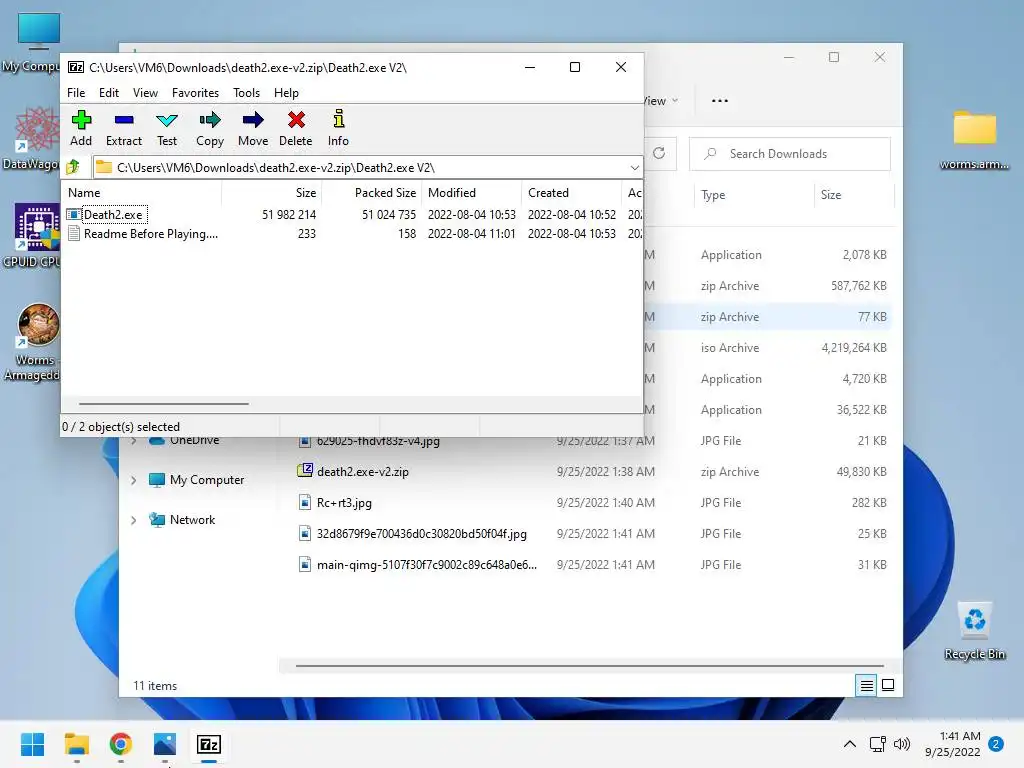1024x768 pixels.
Task: Open the Help menu
Action: [x=286, y=93]
